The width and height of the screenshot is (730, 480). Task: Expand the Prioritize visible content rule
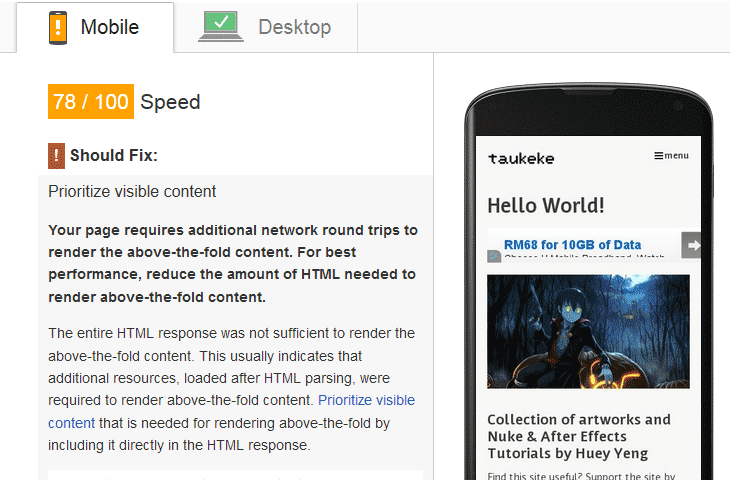[x=132, y=191]
